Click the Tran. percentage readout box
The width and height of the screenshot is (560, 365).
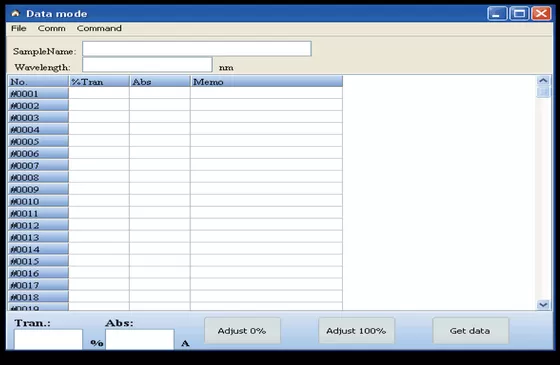[x=48, y=339]
